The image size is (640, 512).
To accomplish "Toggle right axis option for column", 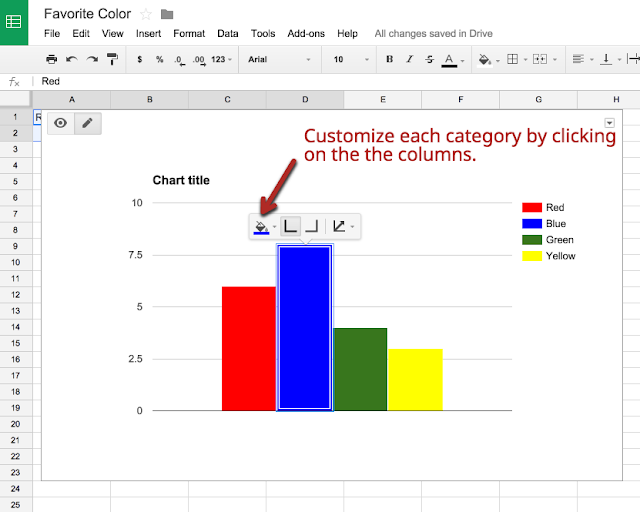I will click(x=311, y=226).
